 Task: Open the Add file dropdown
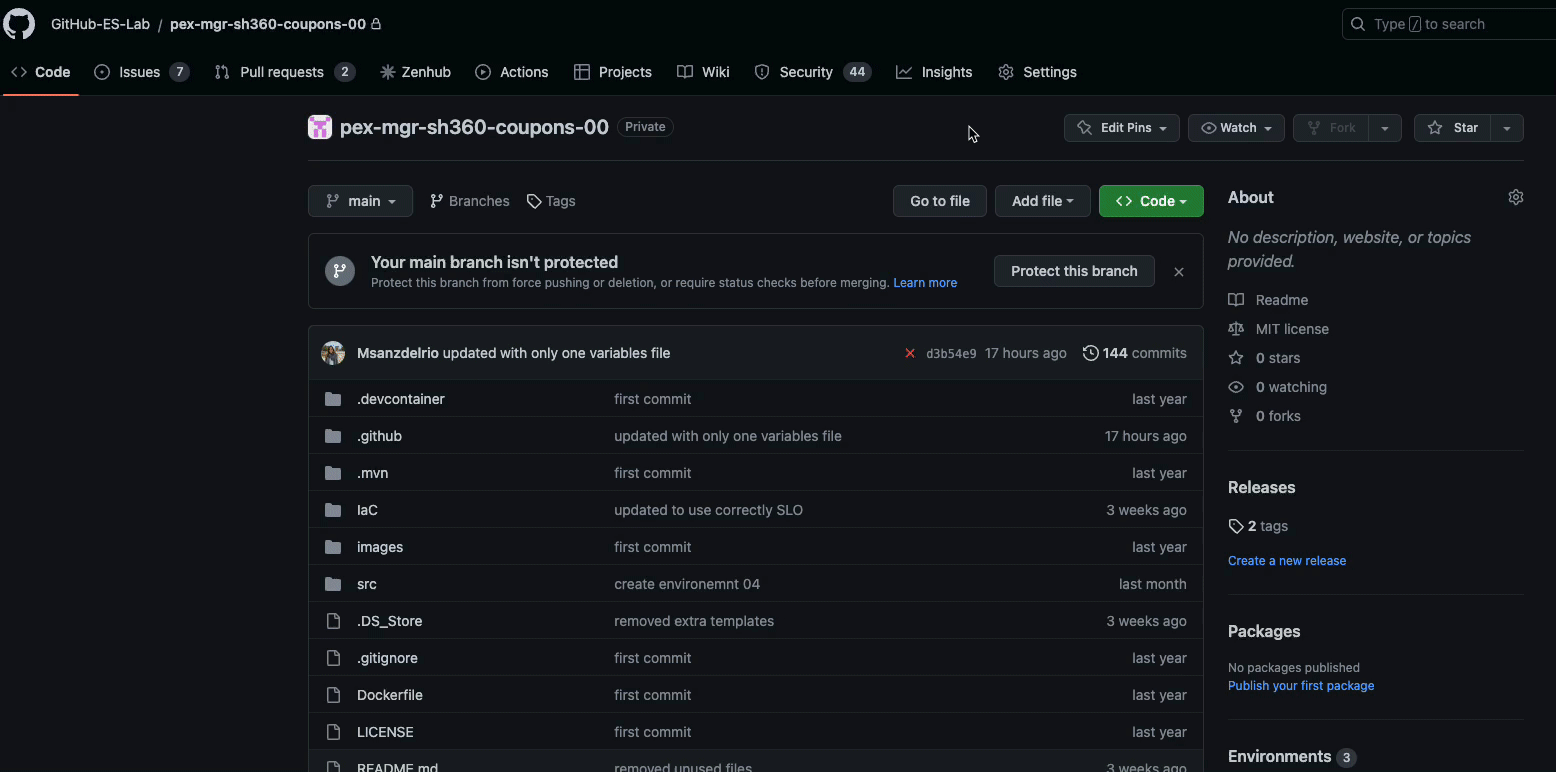click(x=1043, y=201)
